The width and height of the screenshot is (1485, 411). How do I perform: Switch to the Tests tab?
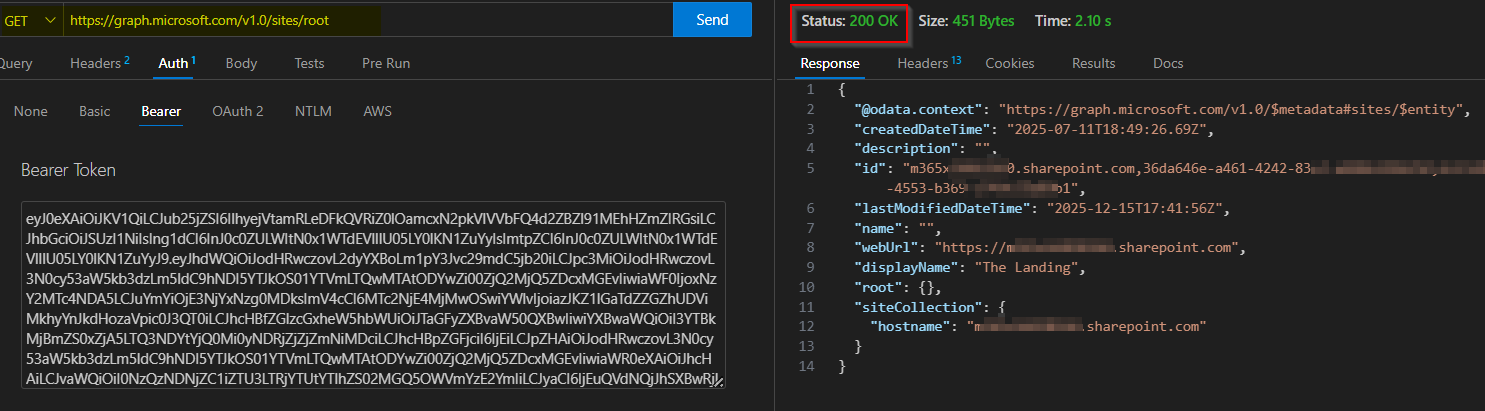click(309, 63)
